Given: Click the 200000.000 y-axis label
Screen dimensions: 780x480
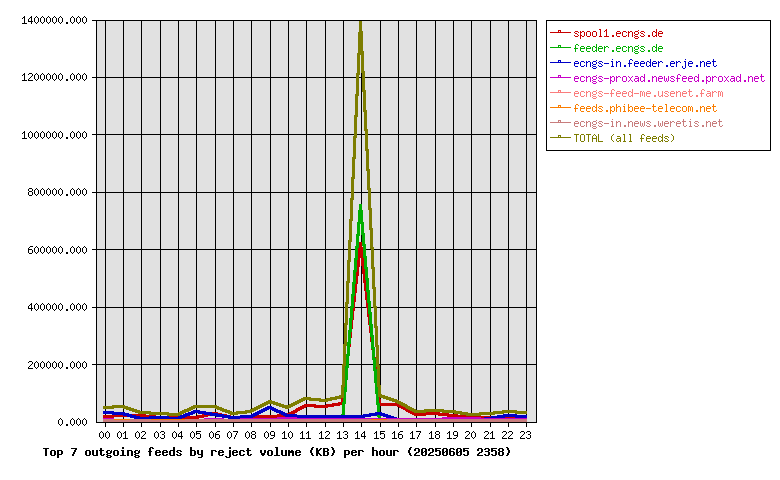Looking at the screenshot, I should click(x=57, y=365).
